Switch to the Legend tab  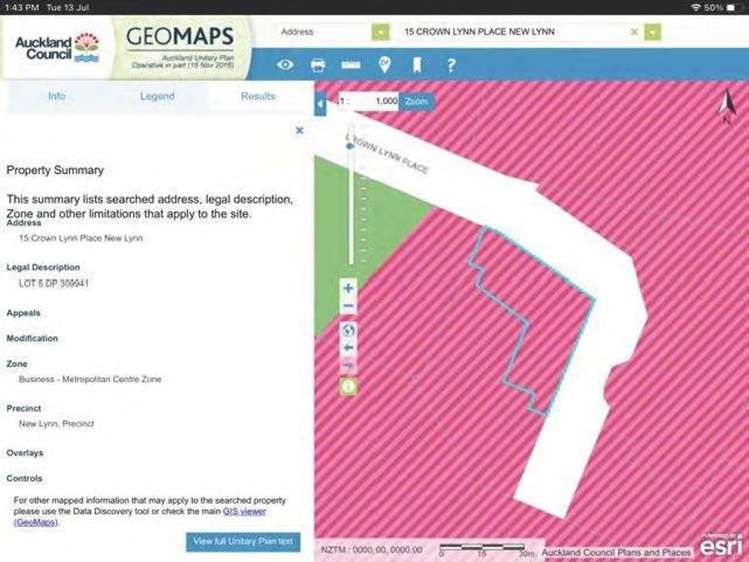[156, 96]
